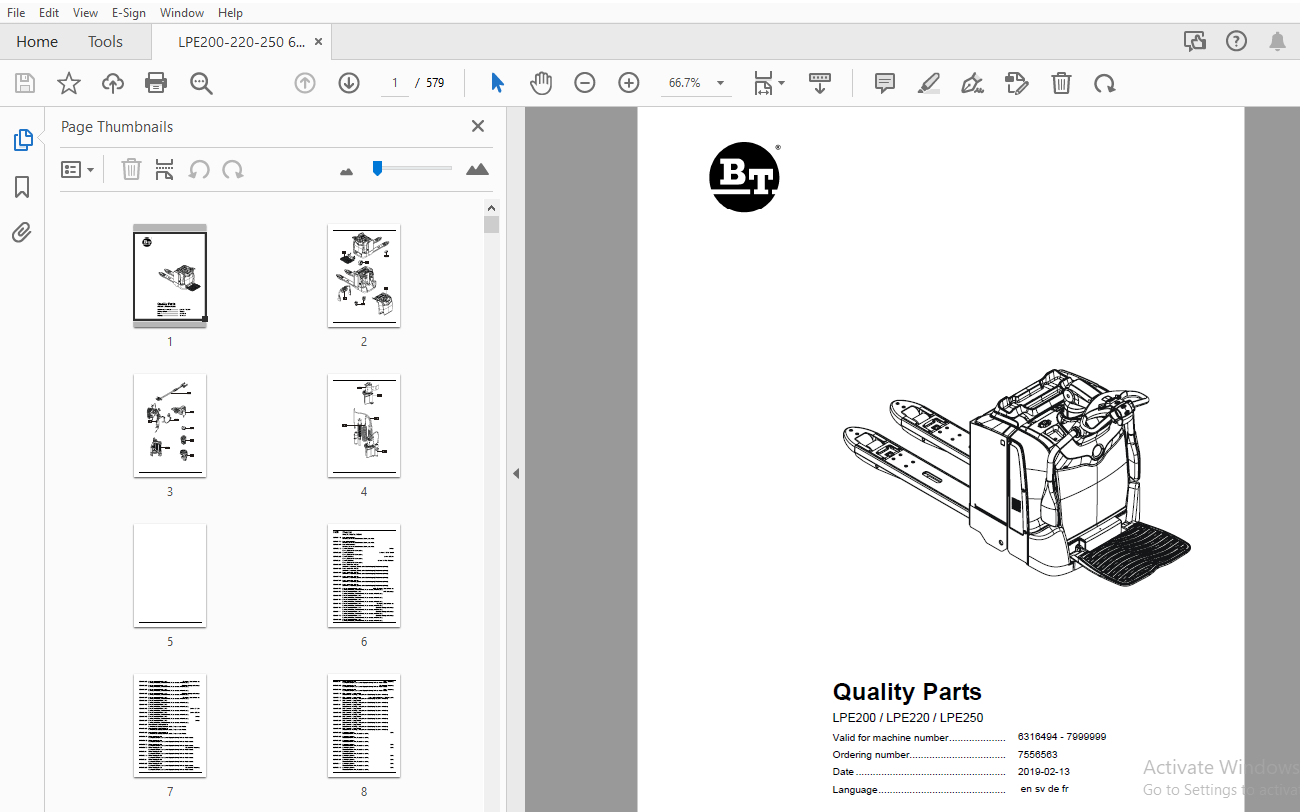Open the Page Thumbnails sidebar icon
Screen dimensions: 1300x812
click(x=23, y=140)
